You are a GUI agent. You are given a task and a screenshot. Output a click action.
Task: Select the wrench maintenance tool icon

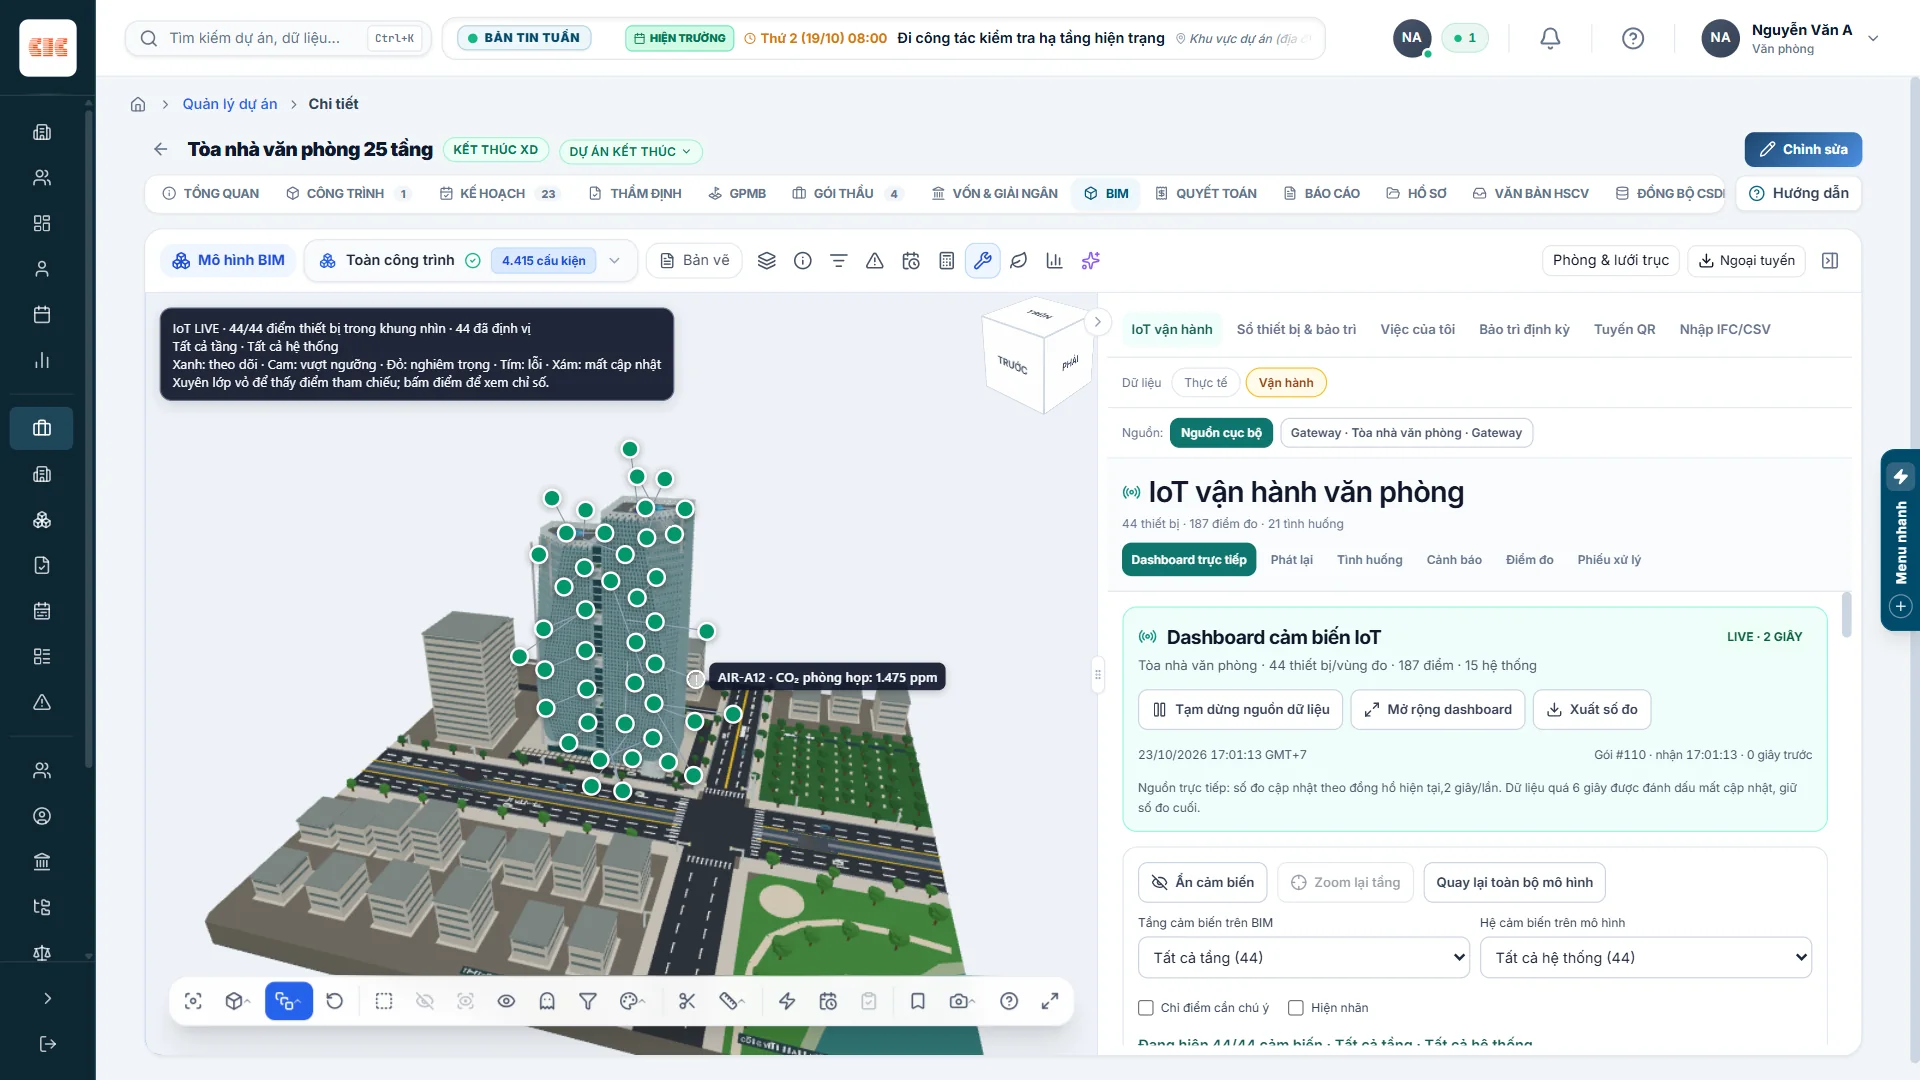coord(983,260)
